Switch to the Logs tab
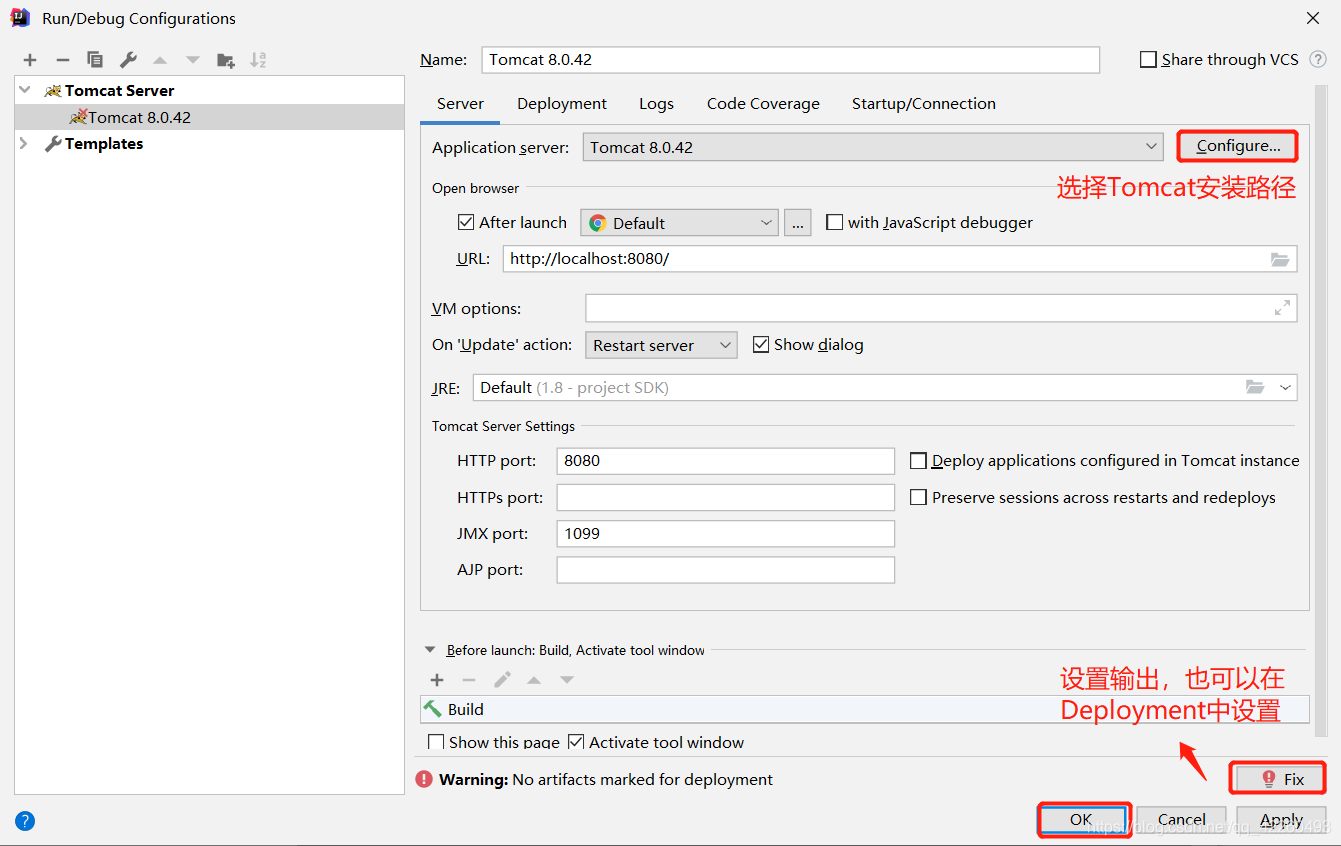 coord(656,104)
